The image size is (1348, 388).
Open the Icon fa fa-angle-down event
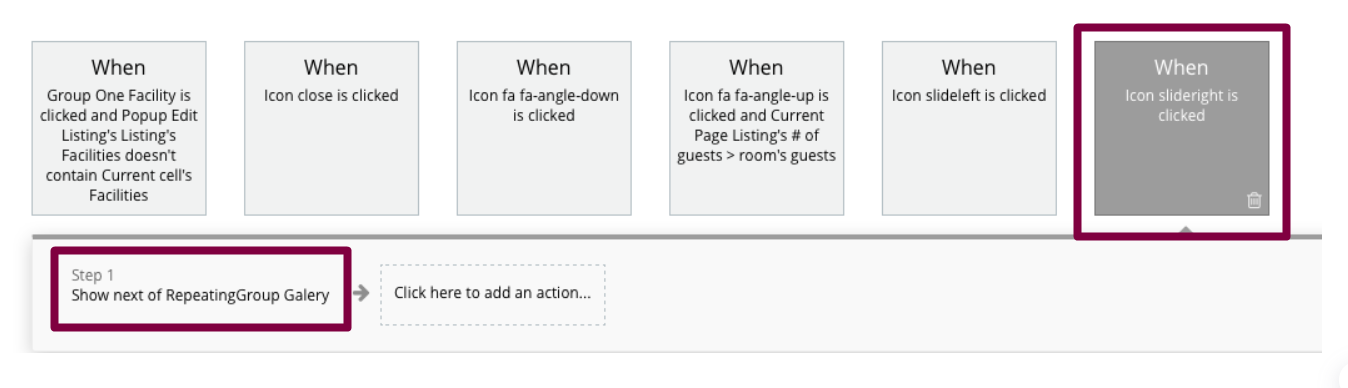[544, 128]
